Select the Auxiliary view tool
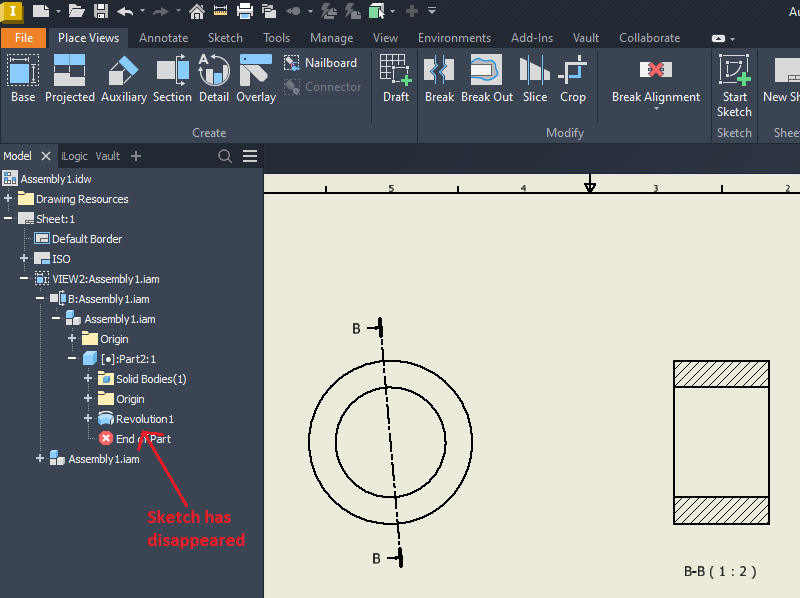The height and width of the screenshot is (598, 800). (x=123, y=79)
